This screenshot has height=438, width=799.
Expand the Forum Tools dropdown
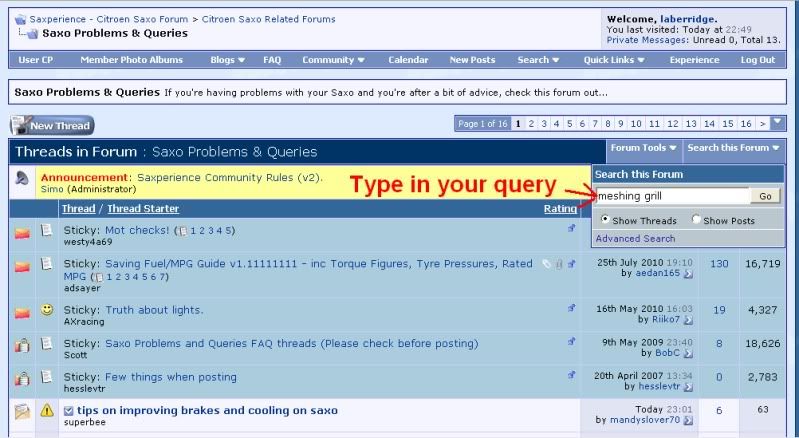tap(644, 148)
